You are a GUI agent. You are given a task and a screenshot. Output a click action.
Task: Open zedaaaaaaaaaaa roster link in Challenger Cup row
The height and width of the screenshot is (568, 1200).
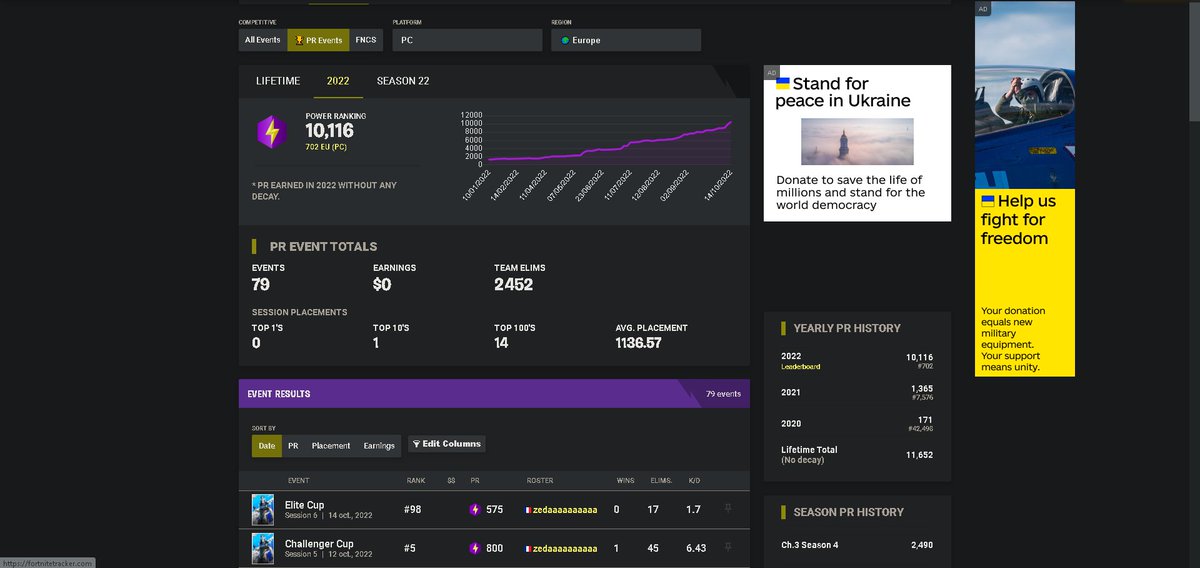tap(565, 548)
